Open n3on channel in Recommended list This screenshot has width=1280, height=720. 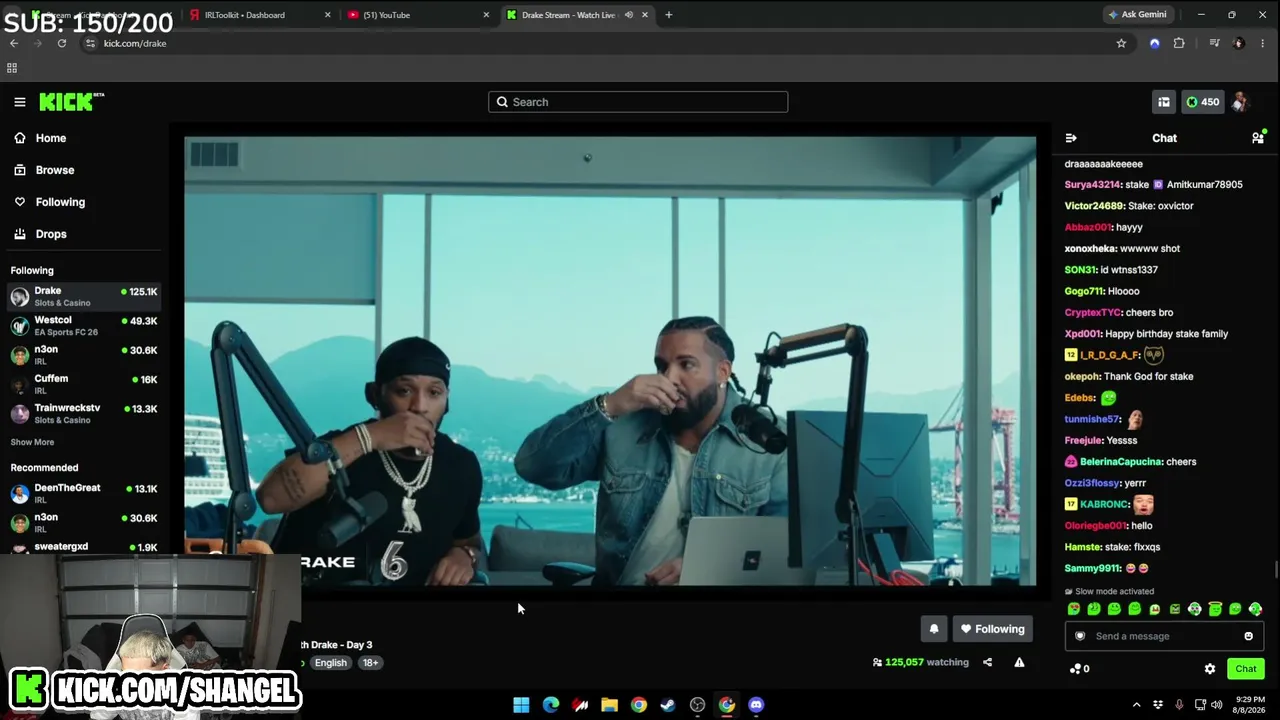[84, 522]
